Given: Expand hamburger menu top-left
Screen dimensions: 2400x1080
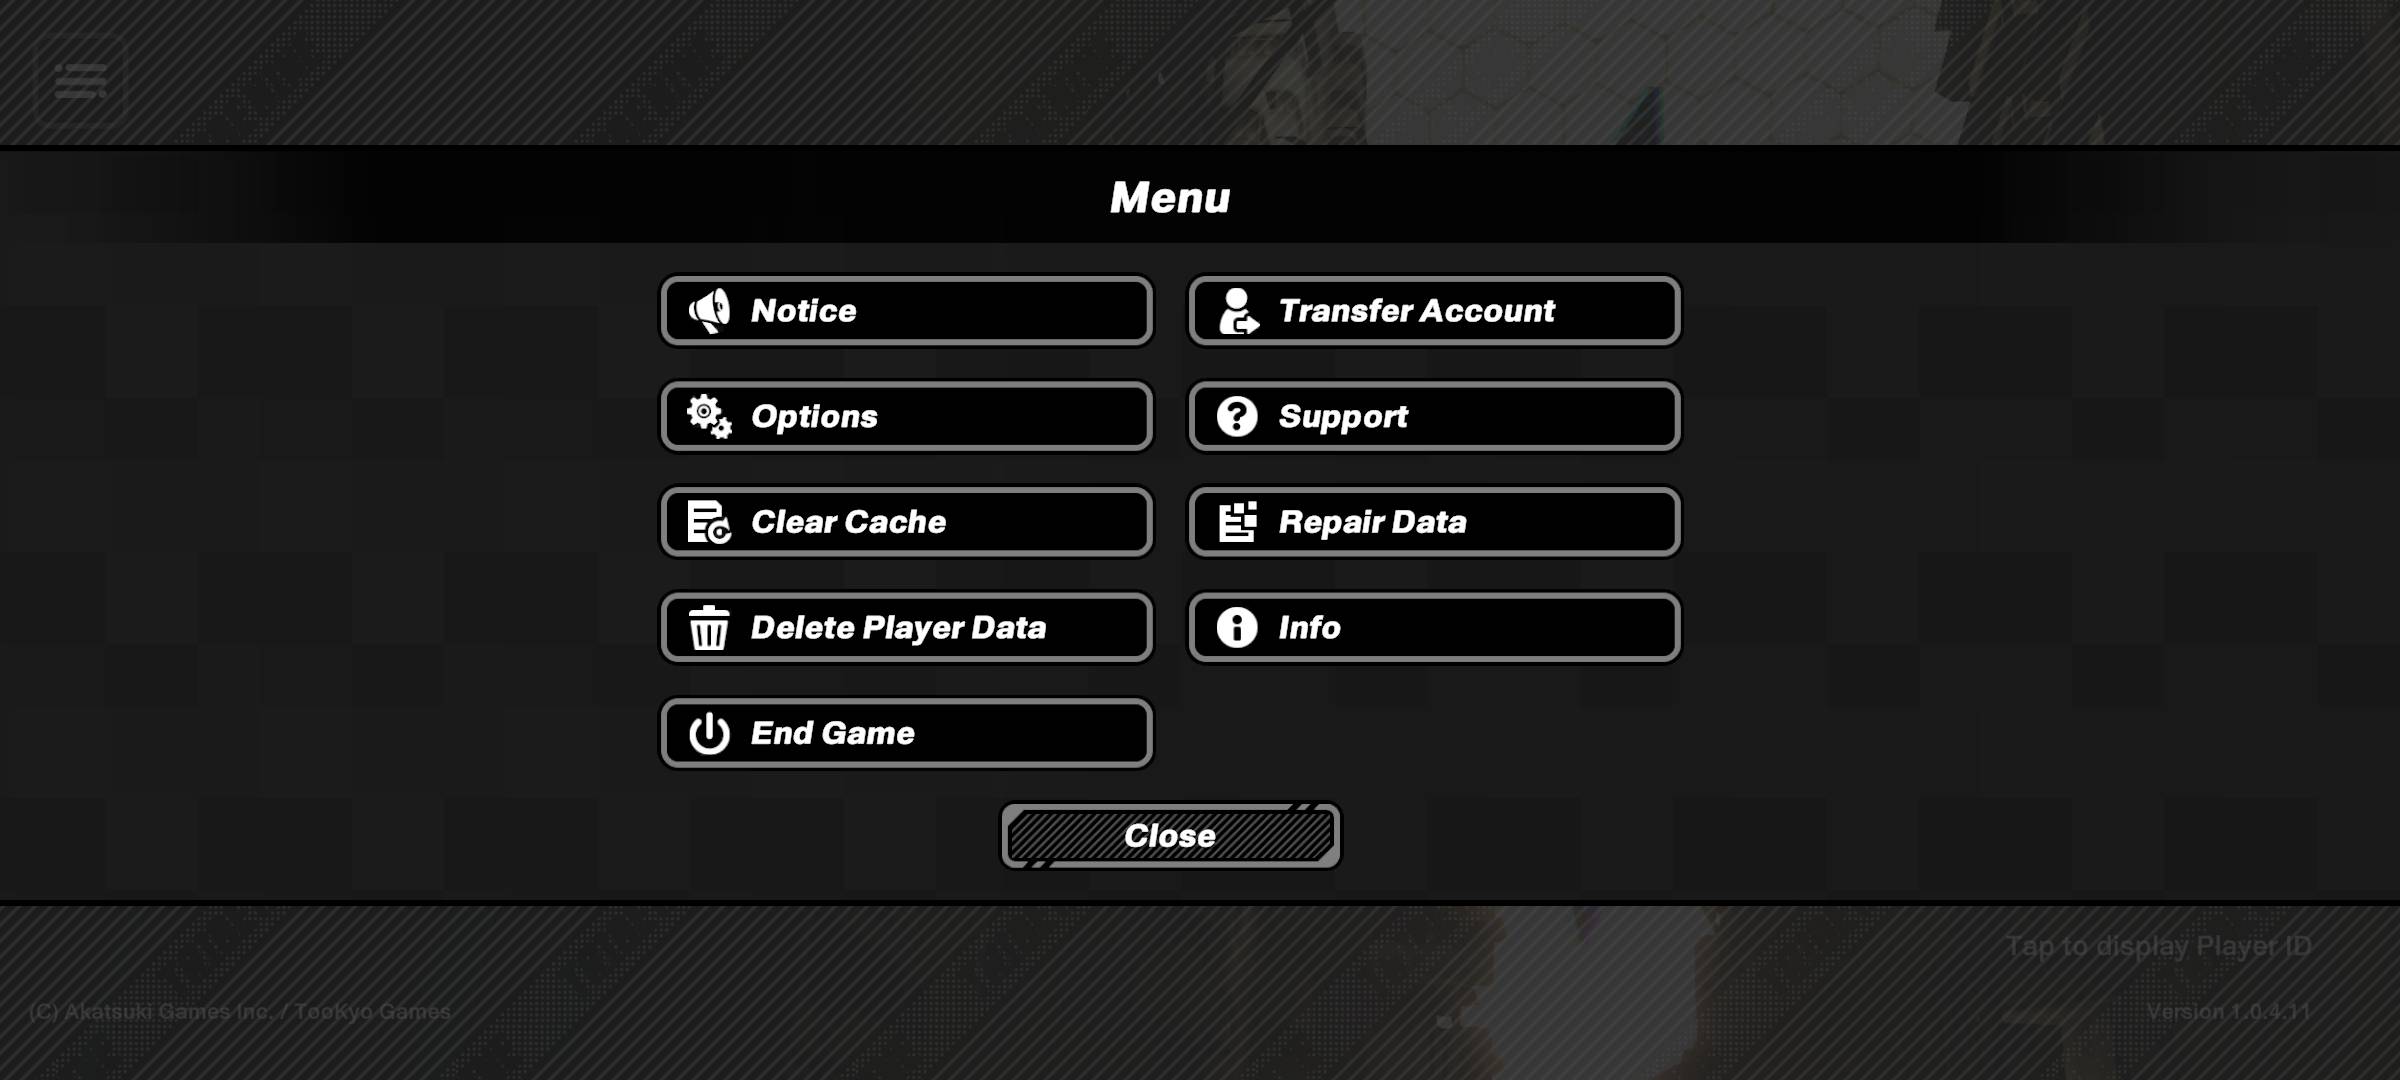Looking at the screenshot, I should click(80, 80).
